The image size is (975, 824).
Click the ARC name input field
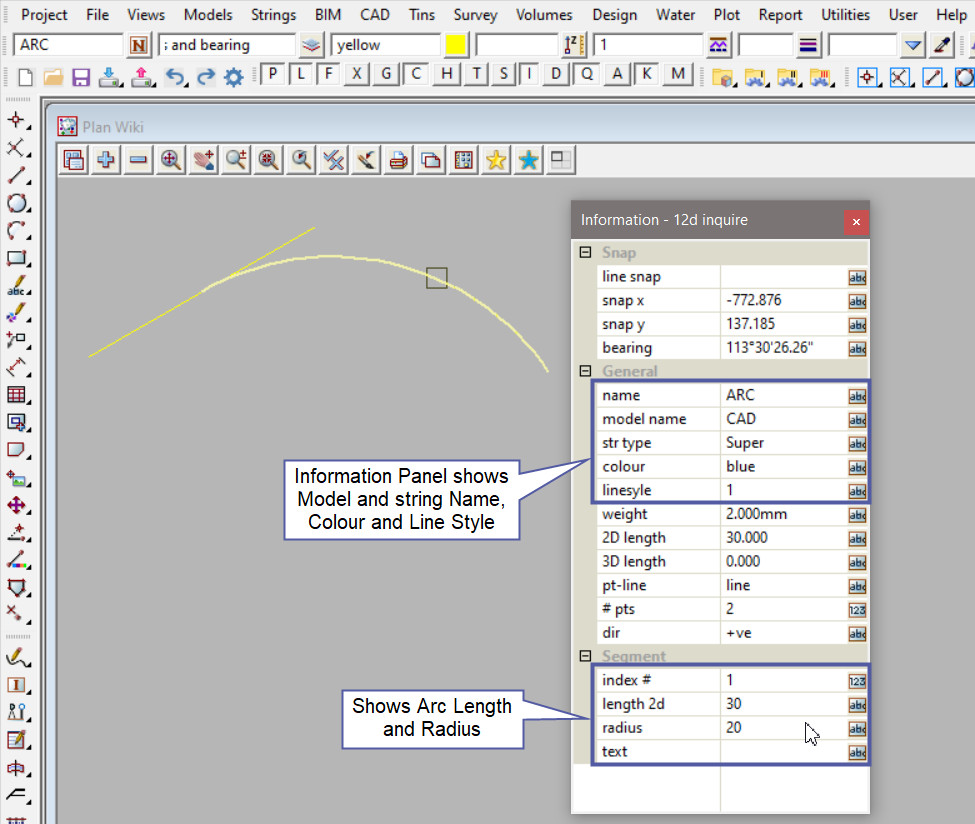pos(68,45)
